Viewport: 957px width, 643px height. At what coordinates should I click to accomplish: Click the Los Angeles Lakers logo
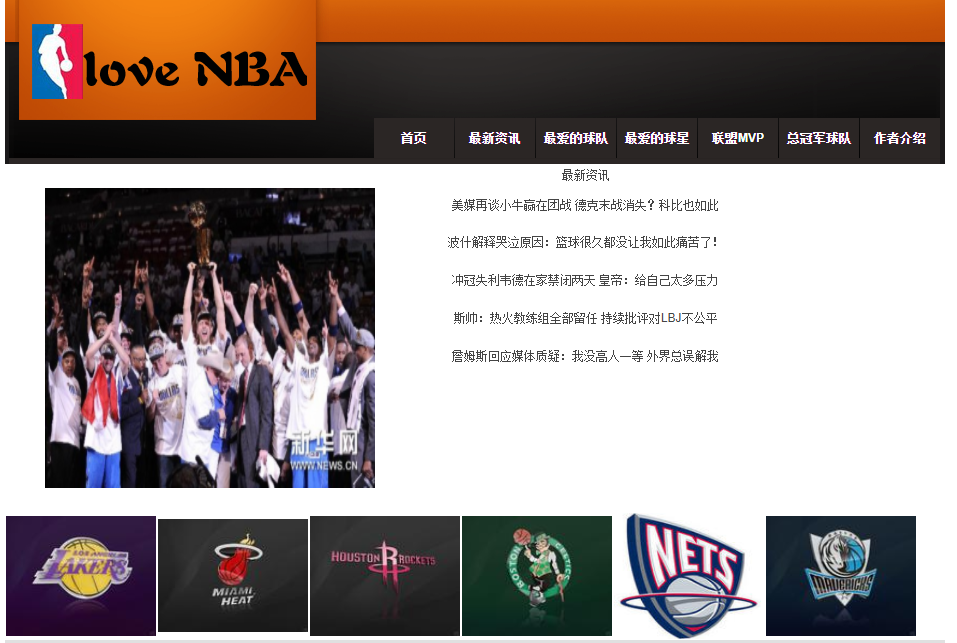point(81,576)
